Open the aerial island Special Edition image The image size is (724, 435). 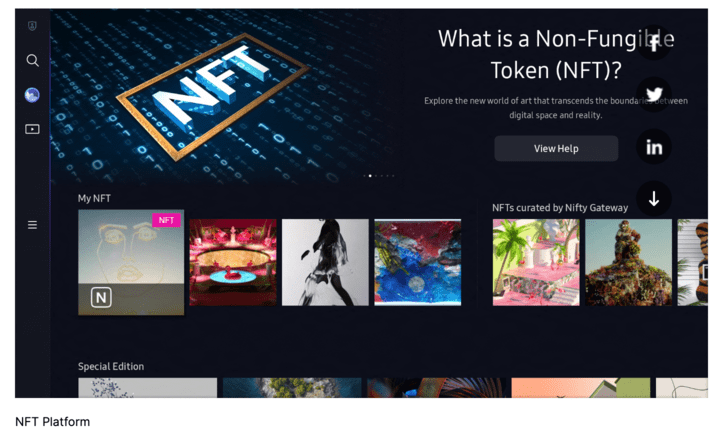(292, 388)
